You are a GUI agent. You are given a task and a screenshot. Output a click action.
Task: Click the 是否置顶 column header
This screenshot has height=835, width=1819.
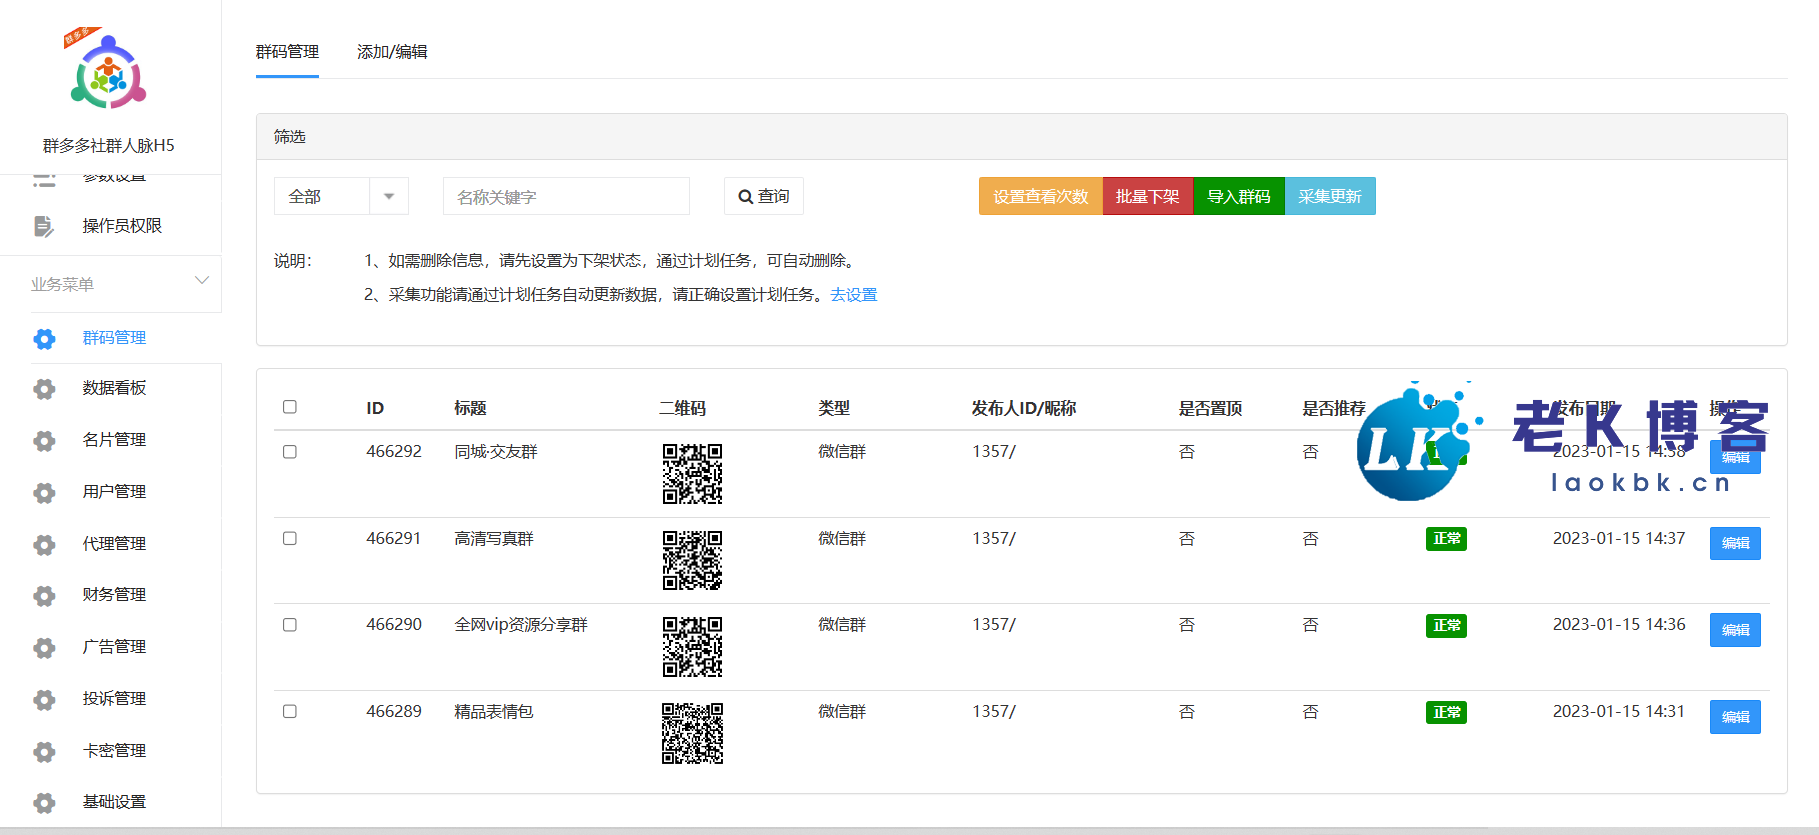1210,408
